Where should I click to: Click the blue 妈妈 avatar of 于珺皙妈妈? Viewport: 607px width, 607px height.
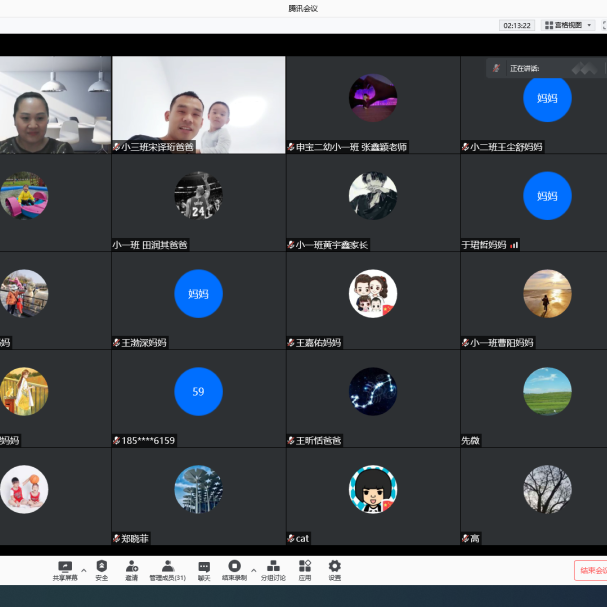[x=547, y=196]
